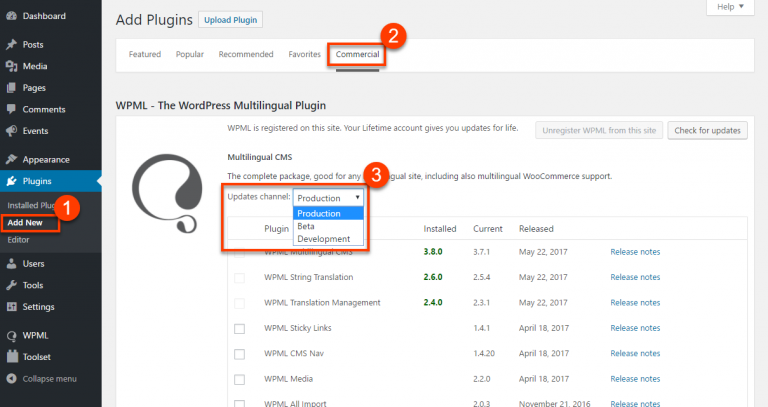This screenshot has width=768, height=407.
Task: Expand the Help dropdown
Action: coord(730,7)
